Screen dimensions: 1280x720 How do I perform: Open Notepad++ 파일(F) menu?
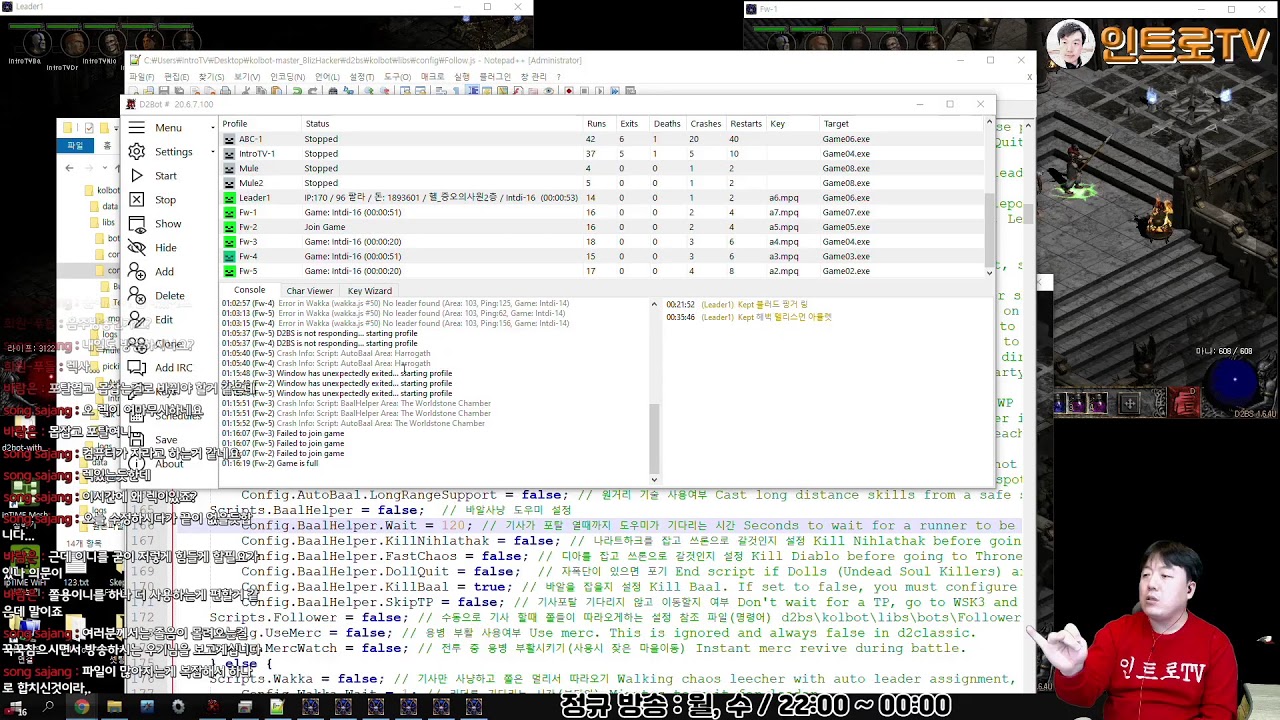(142, 77)
